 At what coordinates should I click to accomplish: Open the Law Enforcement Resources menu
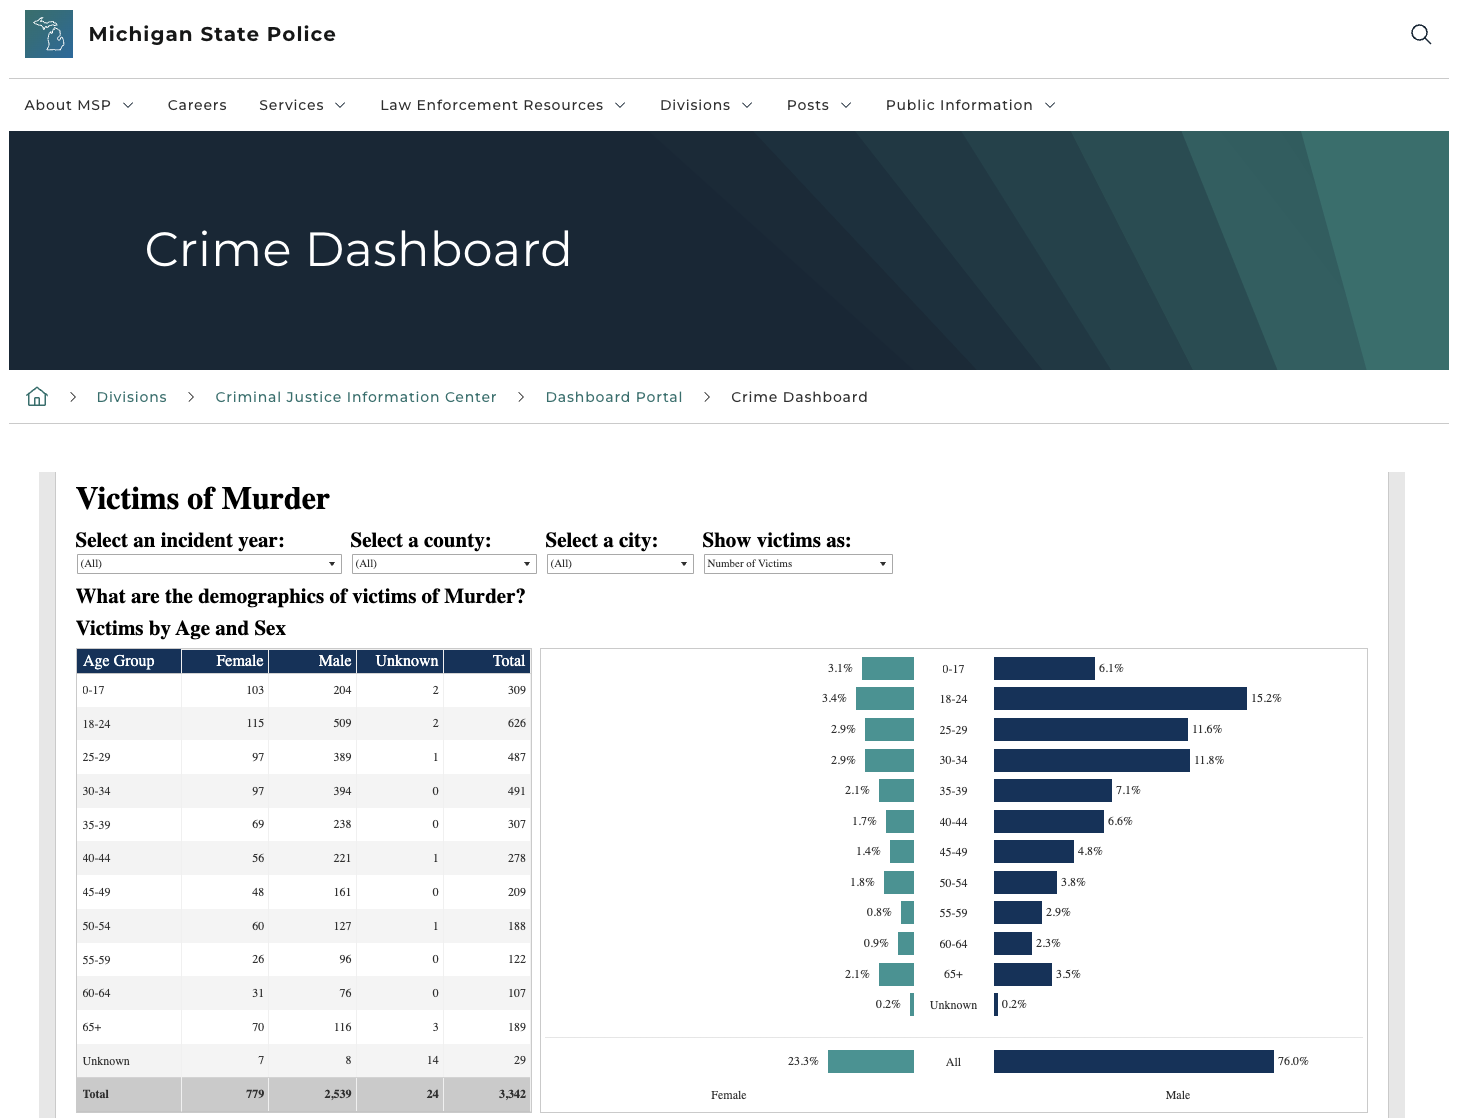point(491,105)
